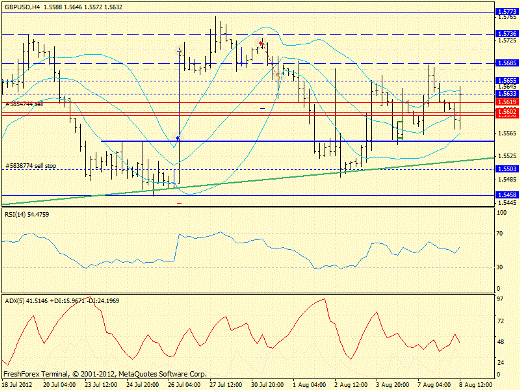The width and height of the screenshot is (520, 390).
Task: Select the red ADX indicator line
Action: pyautogui.click(x=230, y=330)
